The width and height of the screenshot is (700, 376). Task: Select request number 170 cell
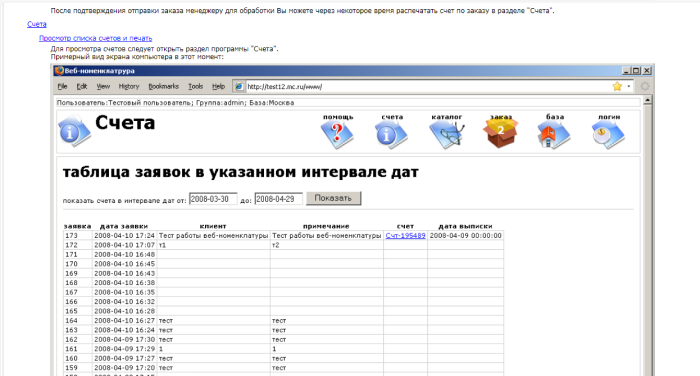tap(78, 264)
